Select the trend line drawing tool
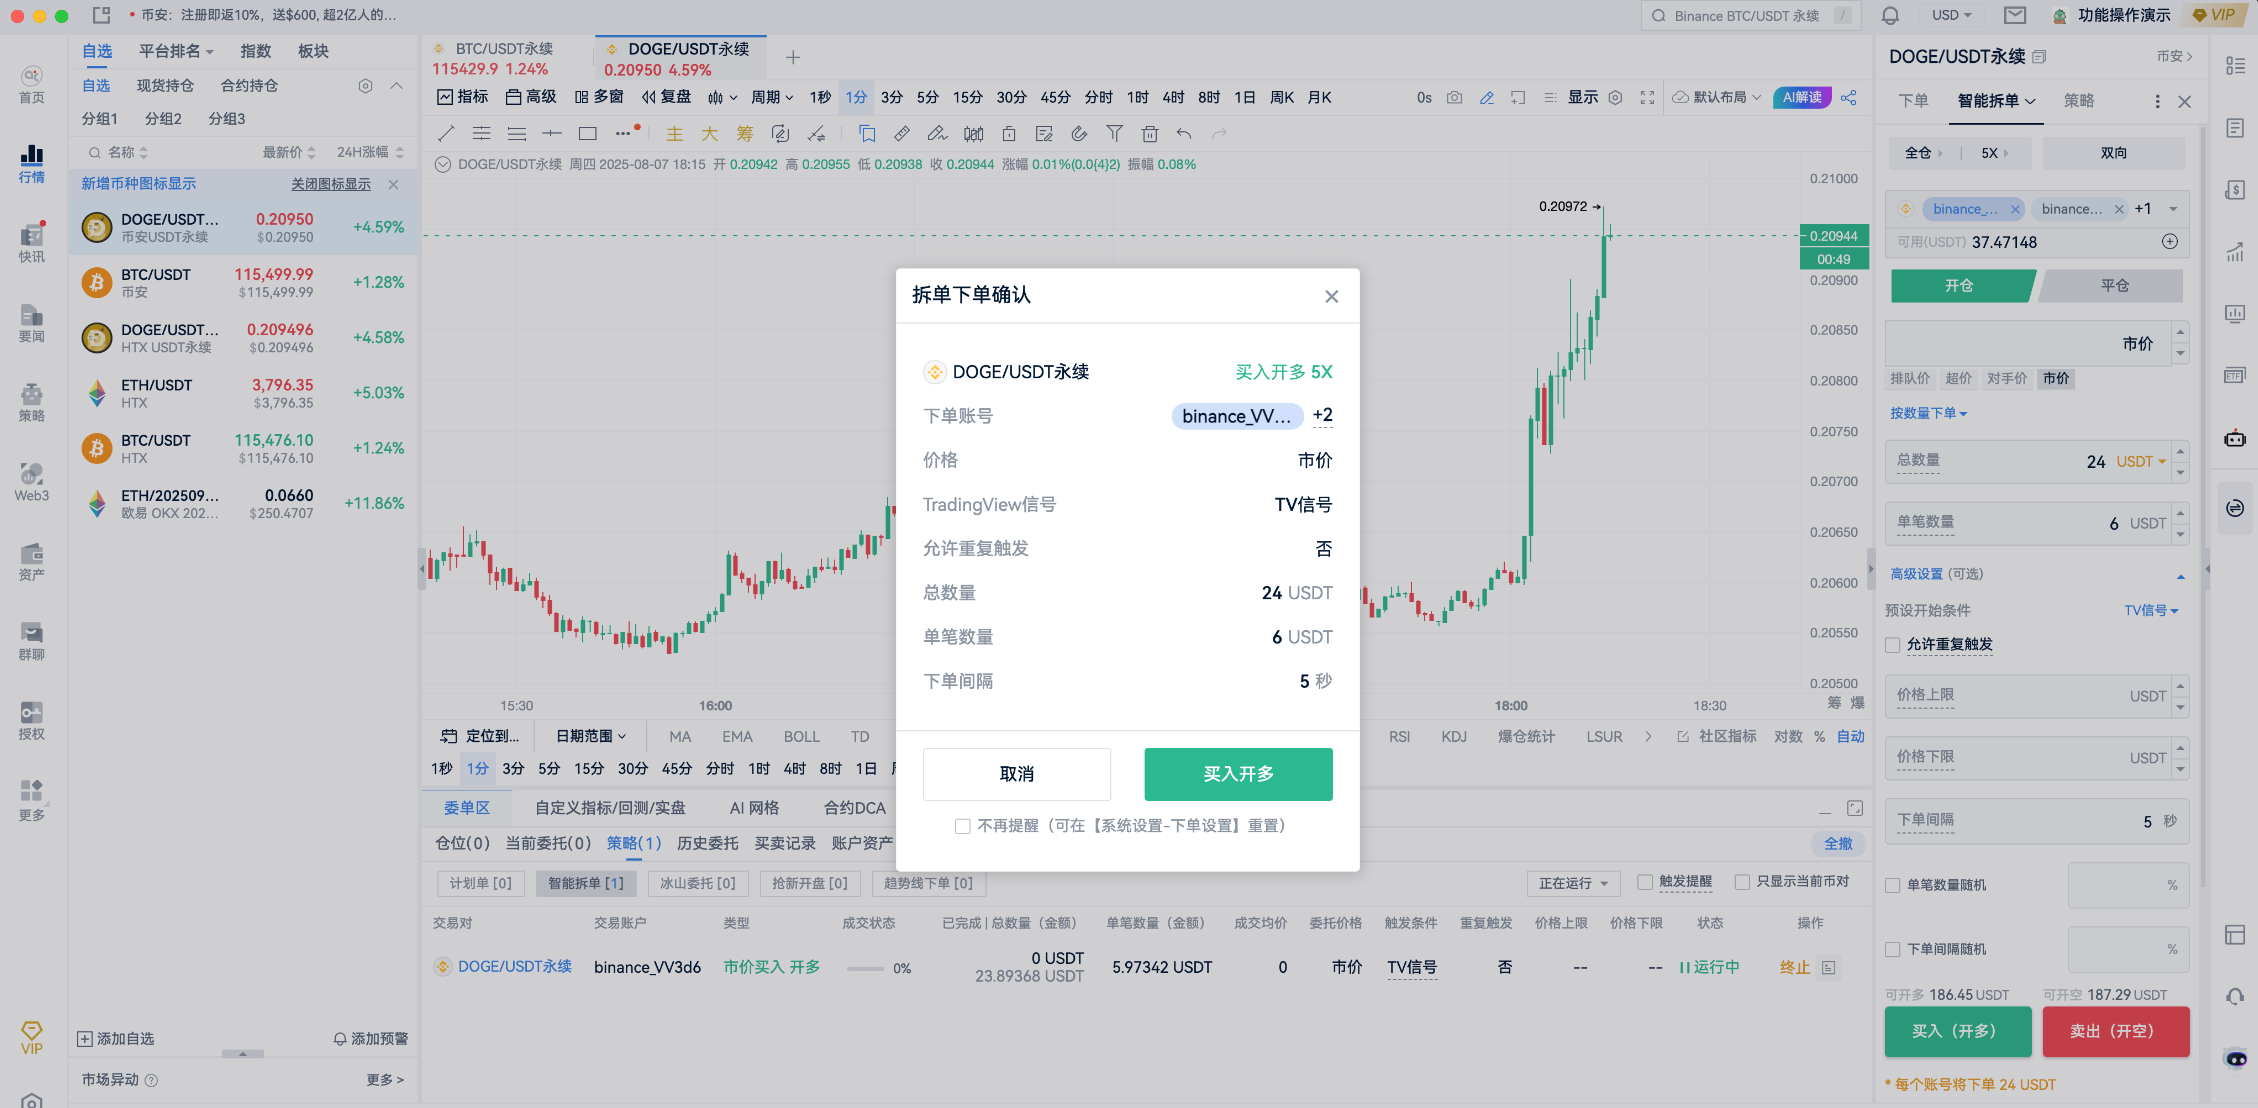This screenshot has height=1108, width=2258. tap(446, 133)
